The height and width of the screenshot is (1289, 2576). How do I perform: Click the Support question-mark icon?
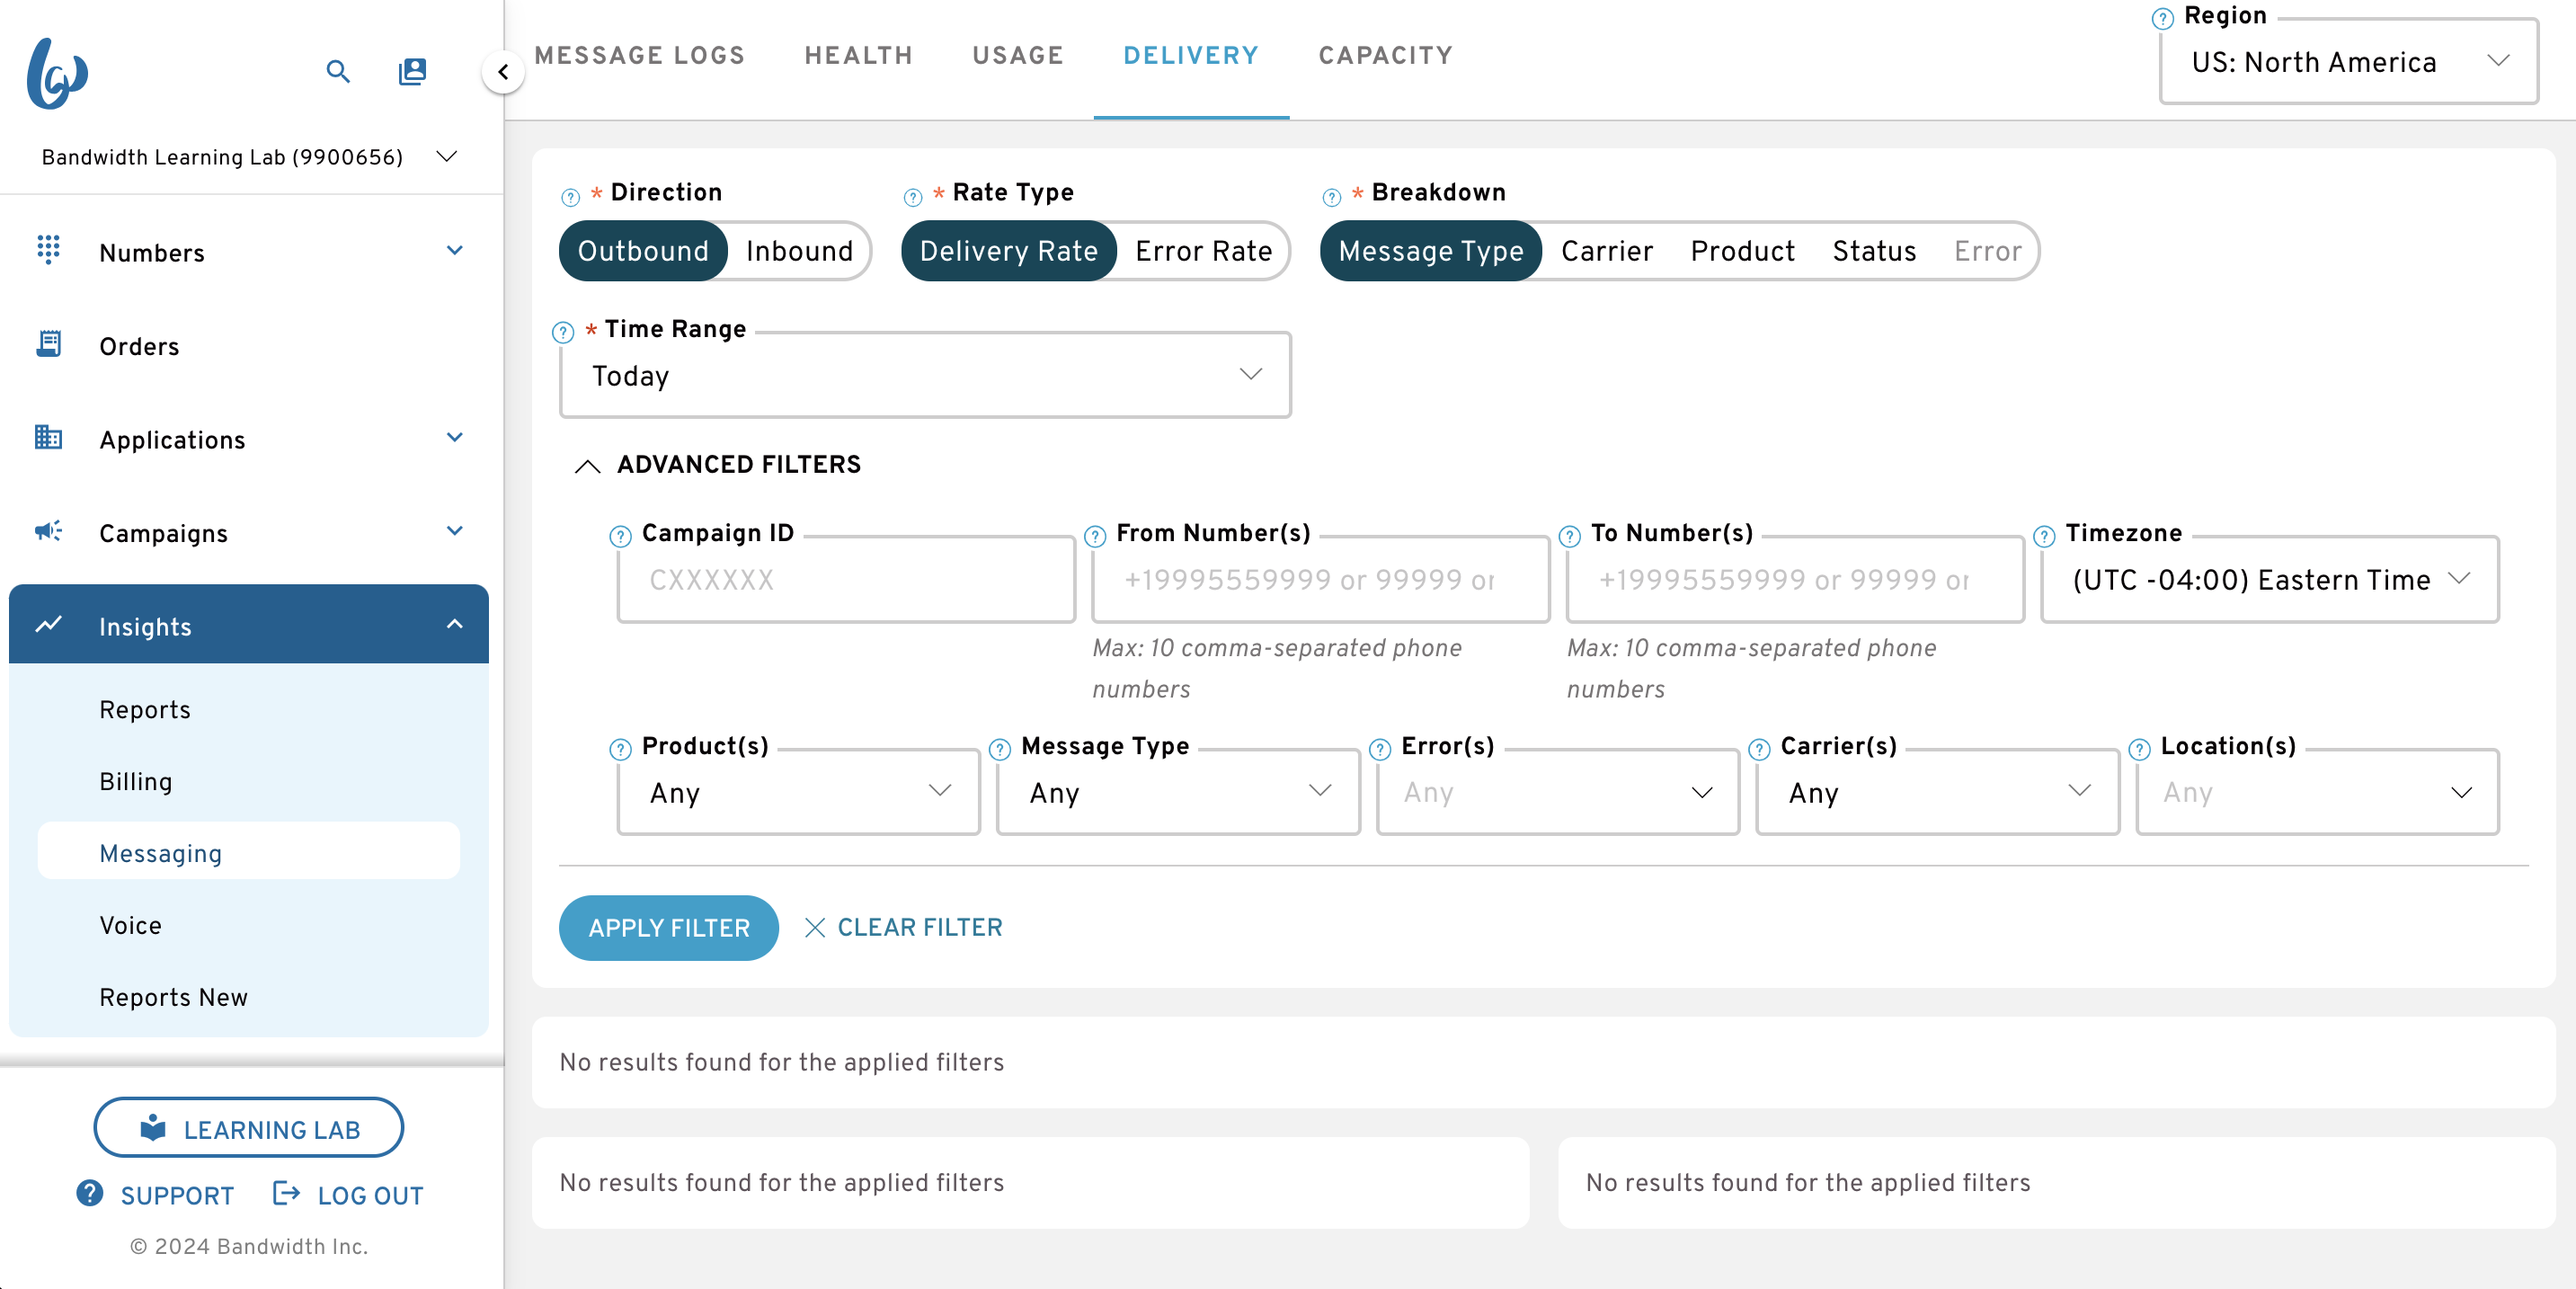coord(90,1193)
